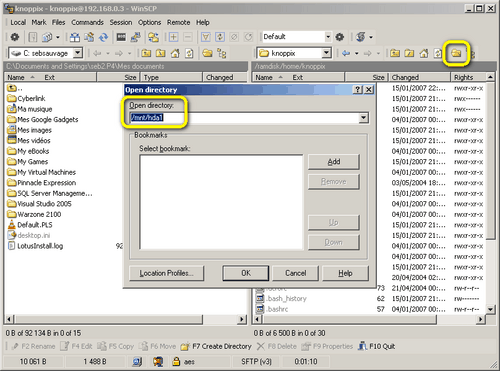Image resolution: width=500 pixels, height=371 pixels.
Task: Select .bash_history in remote panel
Action: pyautogui.click(x=281, y=298)
